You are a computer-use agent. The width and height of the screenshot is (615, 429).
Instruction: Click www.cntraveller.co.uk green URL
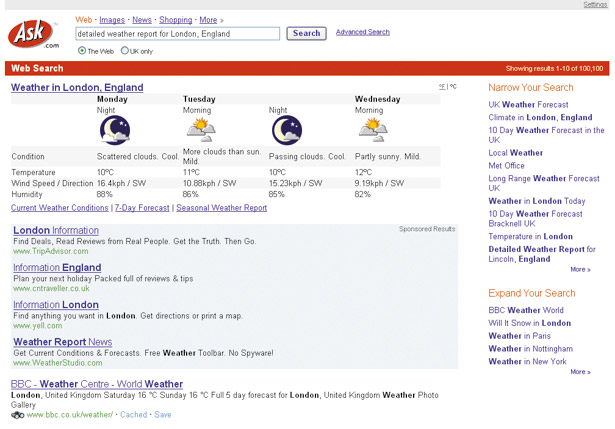(x=51, y=289)
